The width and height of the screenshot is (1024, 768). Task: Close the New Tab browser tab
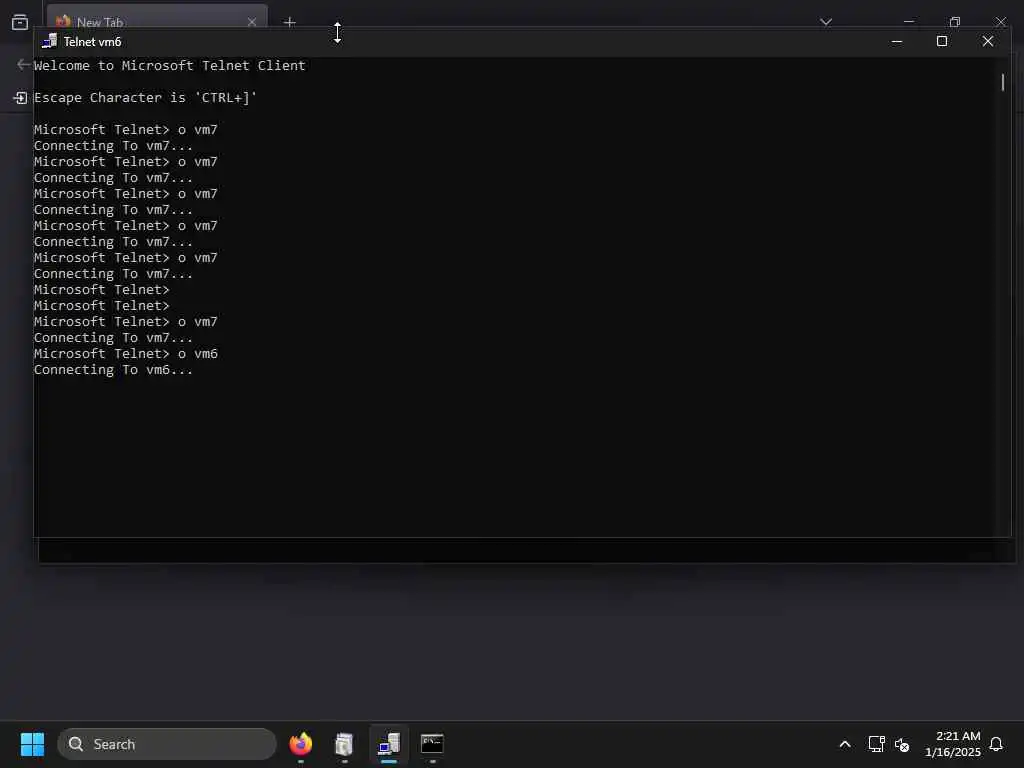coord(251,22)
